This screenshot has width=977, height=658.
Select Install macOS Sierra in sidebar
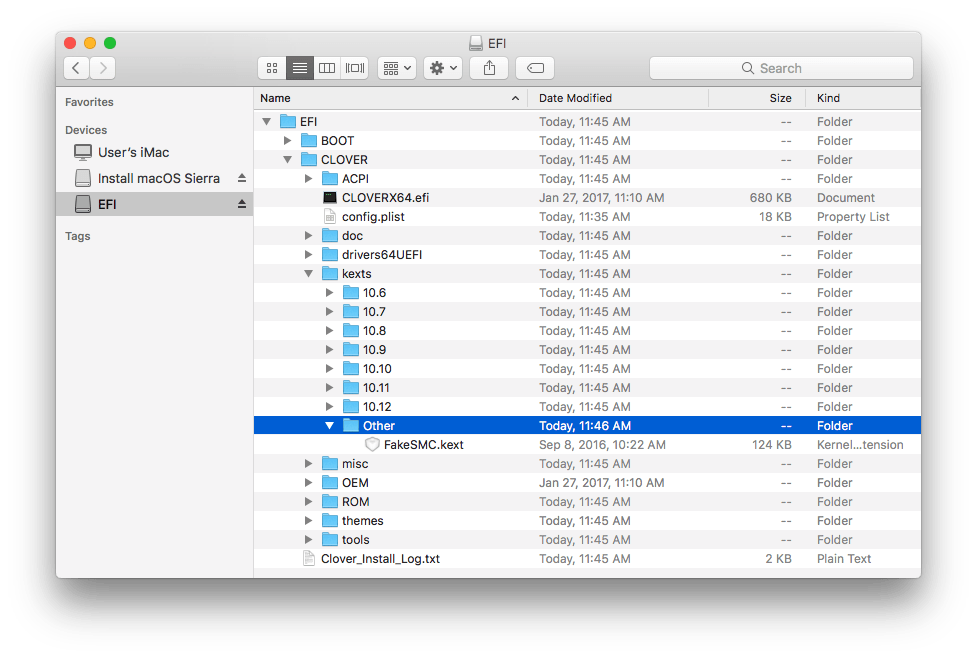point(155,178)
